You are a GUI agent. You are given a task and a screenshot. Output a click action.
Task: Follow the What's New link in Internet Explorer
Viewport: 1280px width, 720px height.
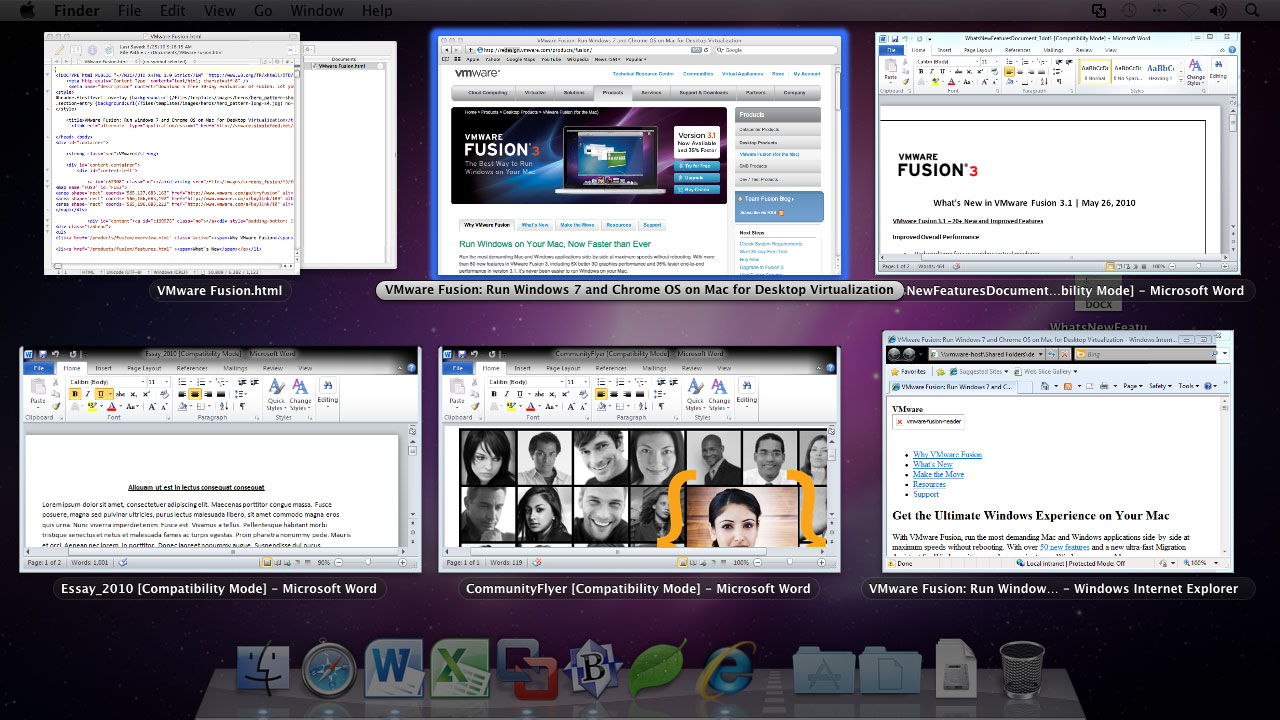[x=933, y=464]
